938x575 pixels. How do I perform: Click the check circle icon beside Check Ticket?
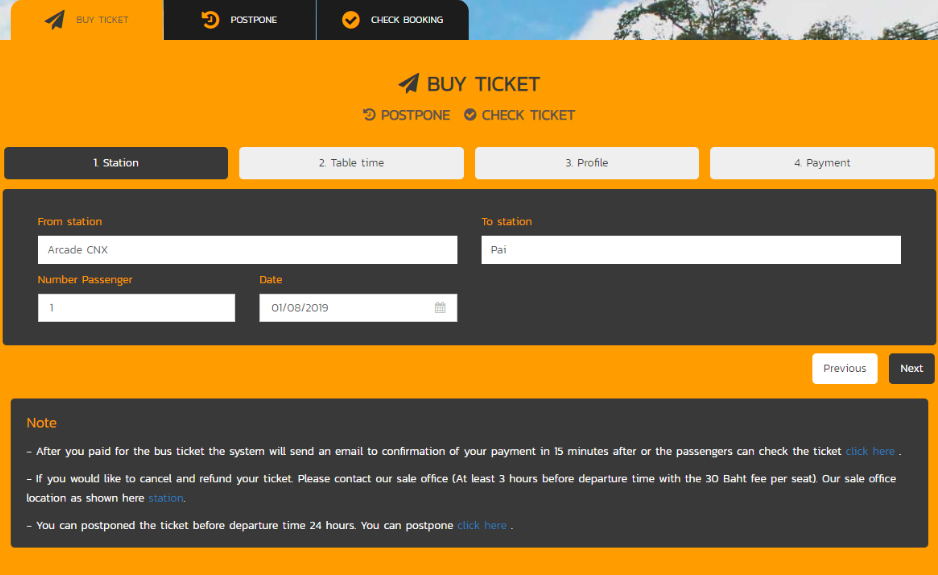tap(470, 115)
